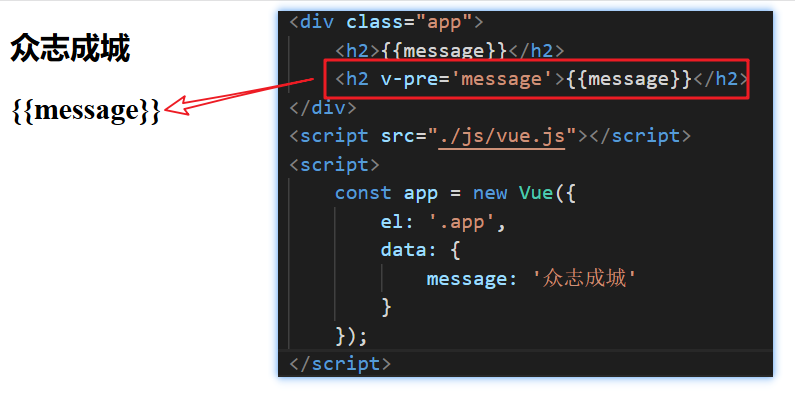Viewport: 795px width, 411px height.
Task: Click the opening <script> tag without src
Action: click(334, 165)
